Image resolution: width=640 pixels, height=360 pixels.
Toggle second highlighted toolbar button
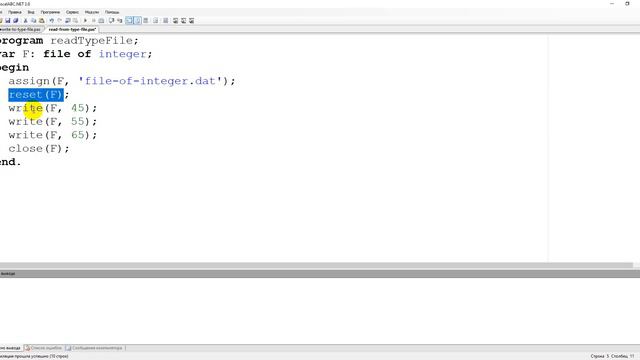(x=138, y=20)
